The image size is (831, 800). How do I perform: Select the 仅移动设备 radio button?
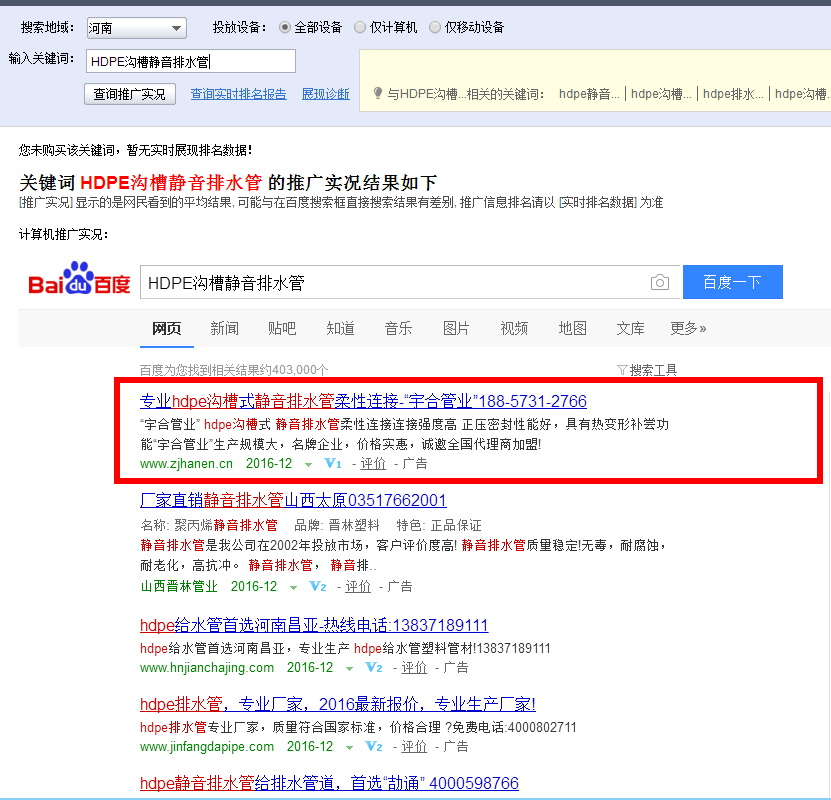[435, 27]
